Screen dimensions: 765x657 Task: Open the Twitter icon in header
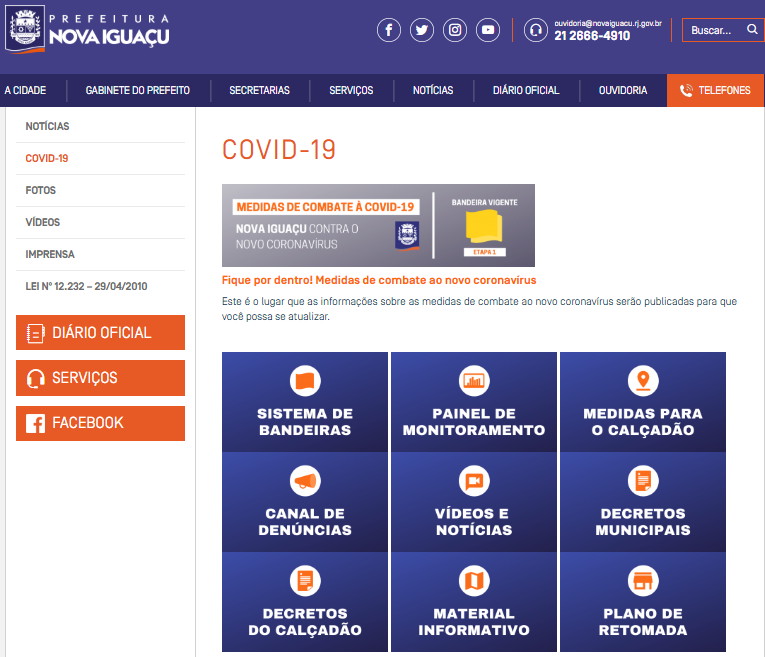tap(422, 30)
